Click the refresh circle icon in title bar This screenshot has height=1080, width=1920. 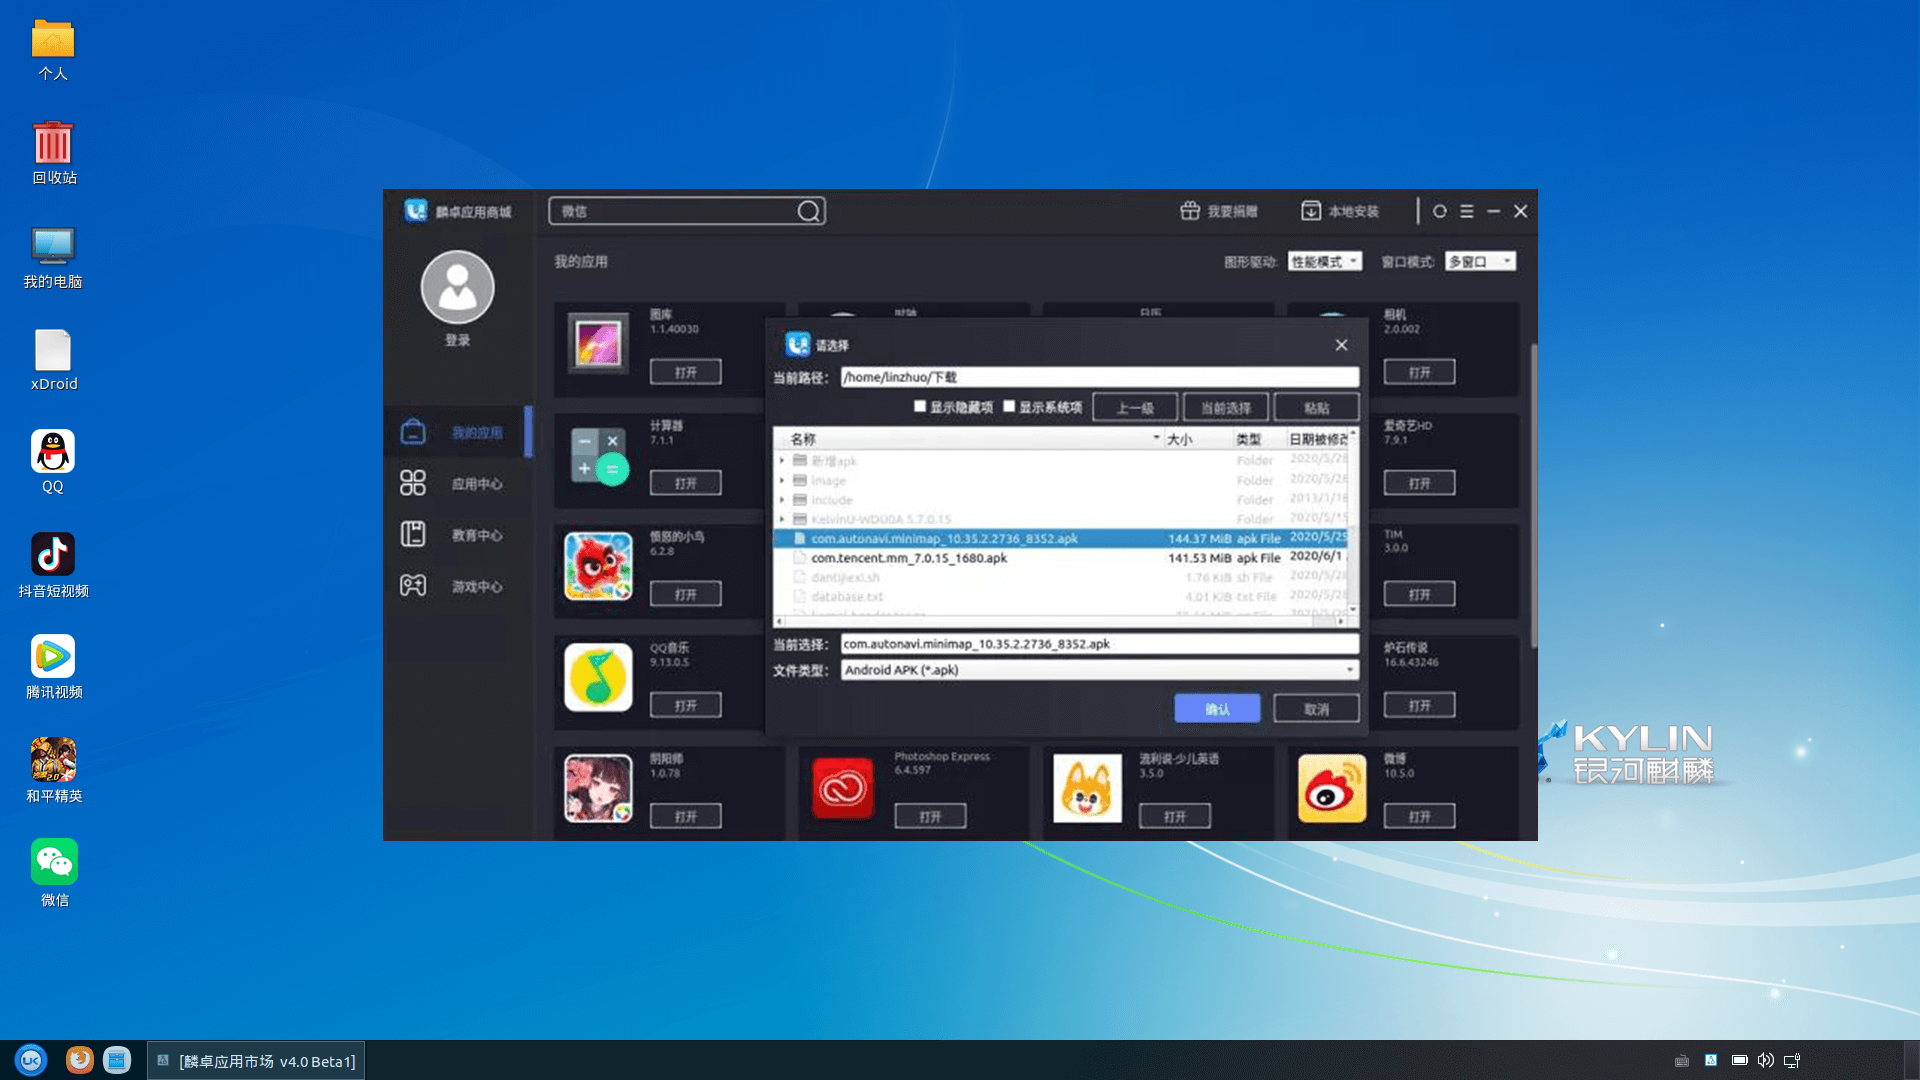click(1440, 211)
